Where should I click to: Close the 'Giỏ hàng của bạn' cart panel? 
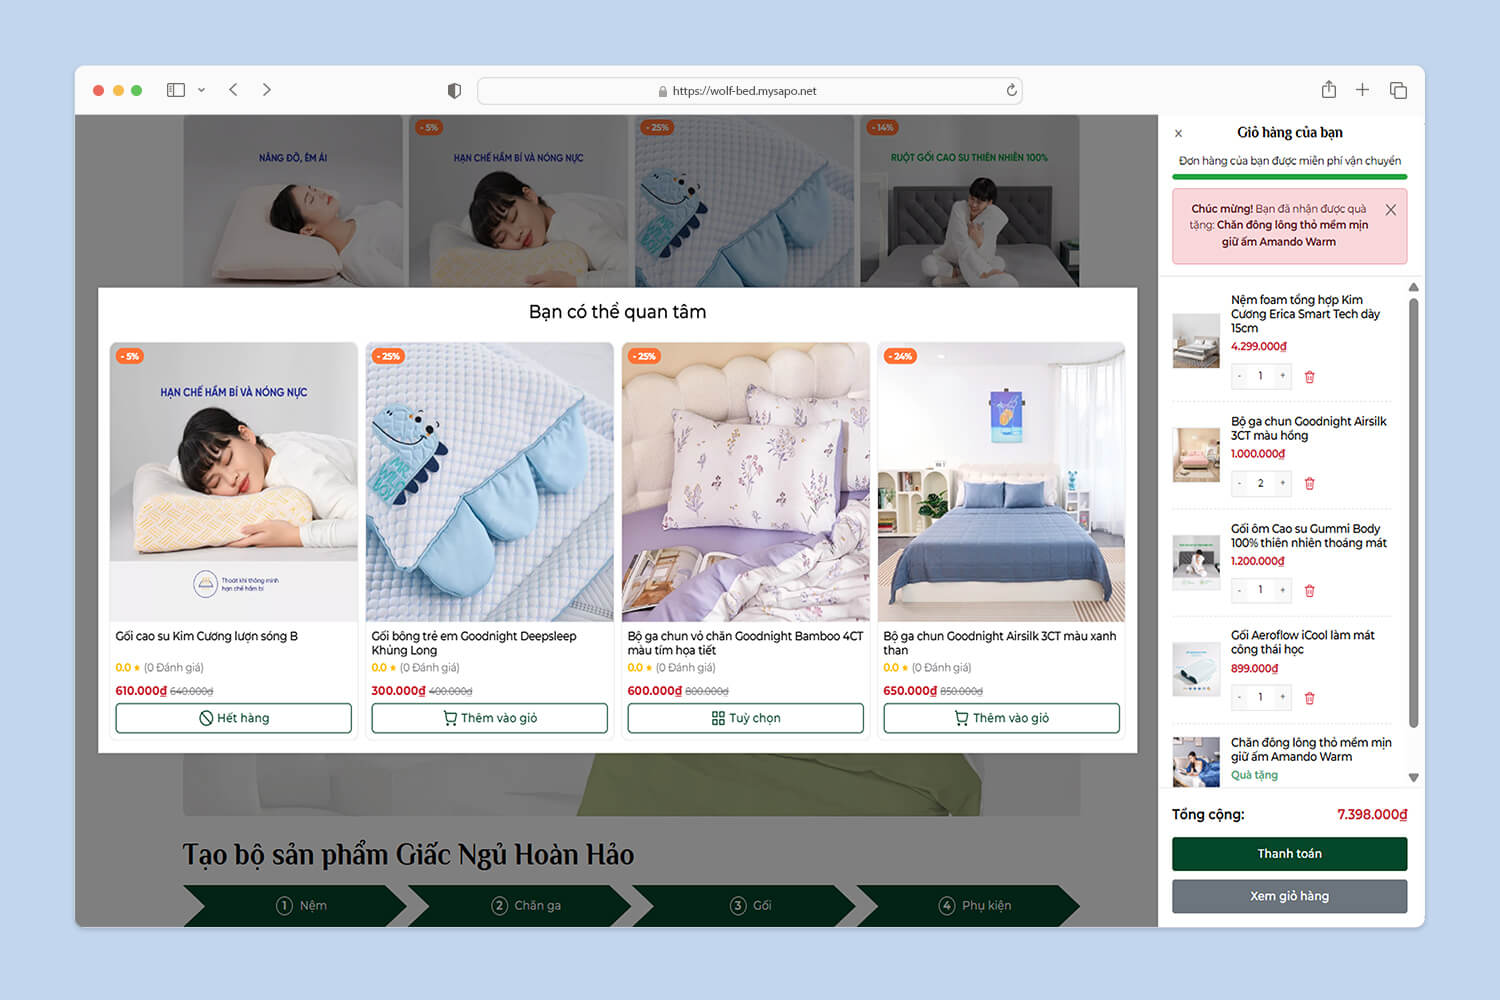coord(1178,133)
